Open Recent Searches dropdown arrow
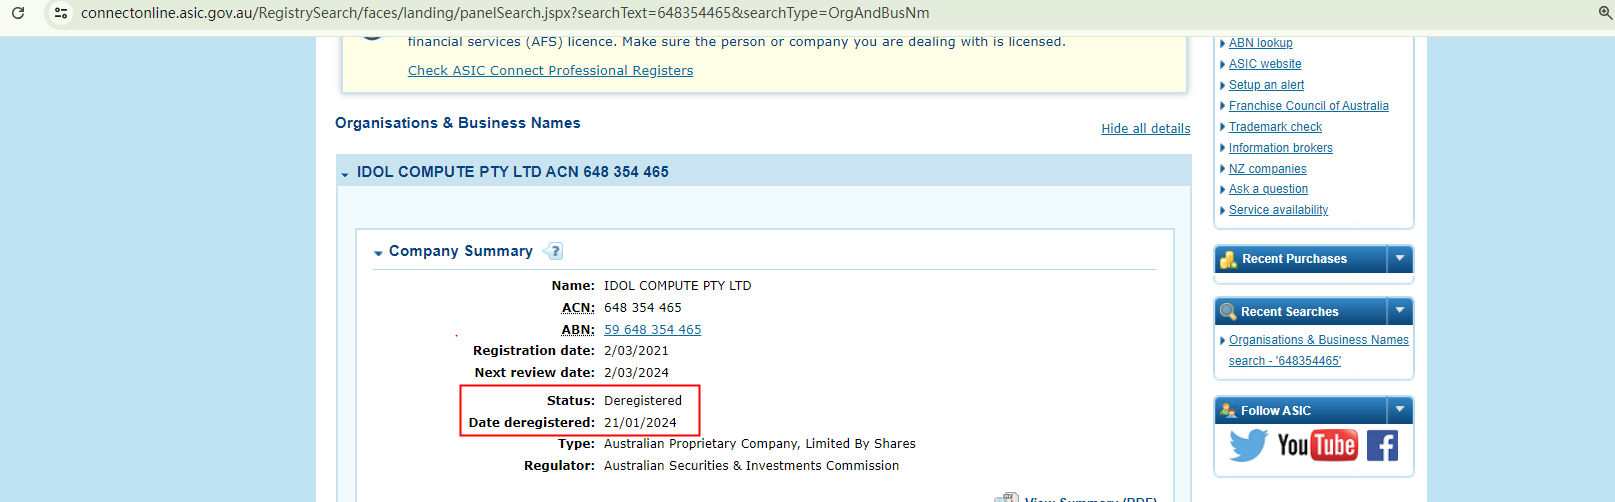The height and width of the screenshot is (502, 1615). [1400, 311]
